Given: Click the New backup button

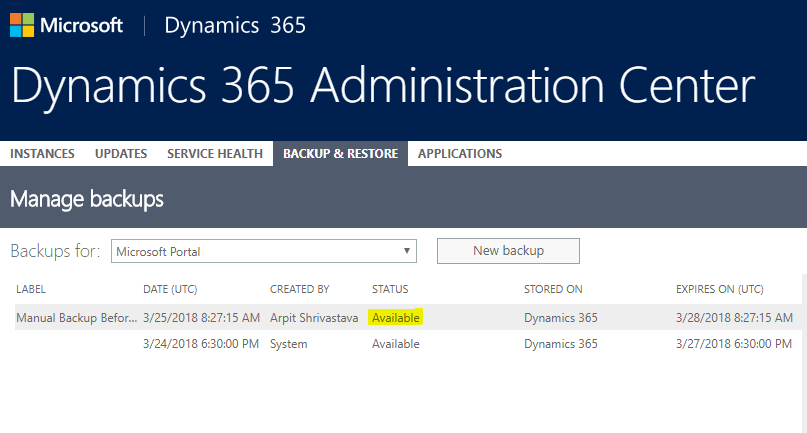Looking at the screenshot, I should [508, 251].
